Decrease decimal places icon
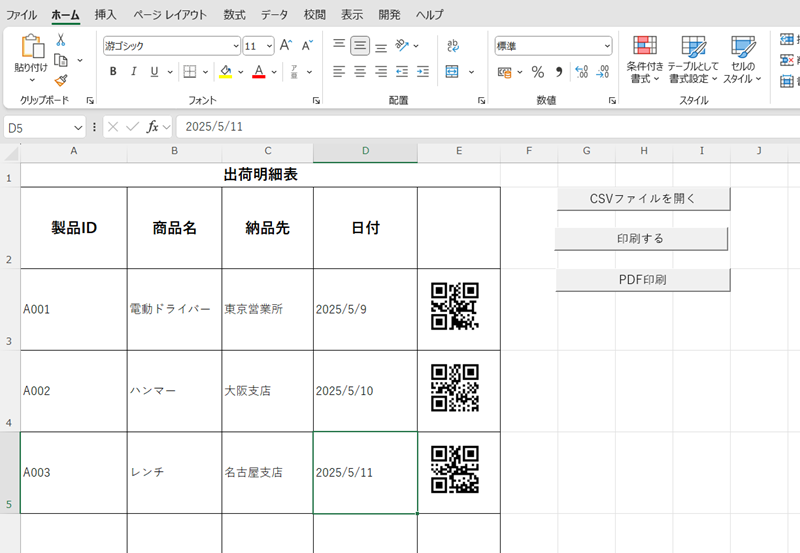The image size is (800, 553). [603, 72]
